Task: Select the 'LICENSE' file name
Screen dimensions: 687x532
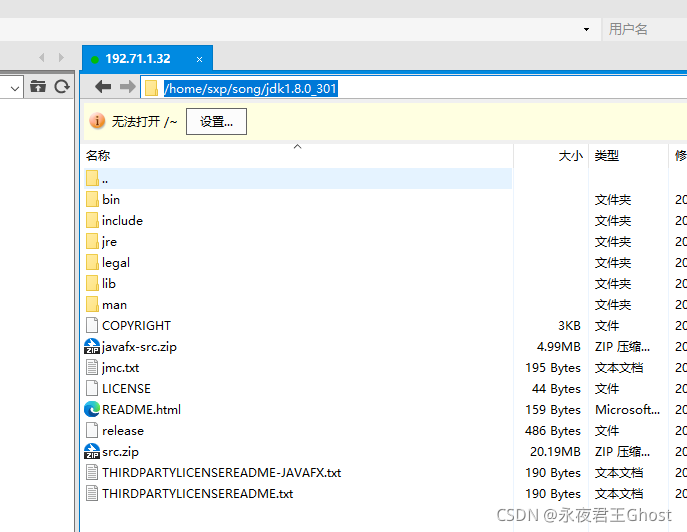Action: [126, 389]
